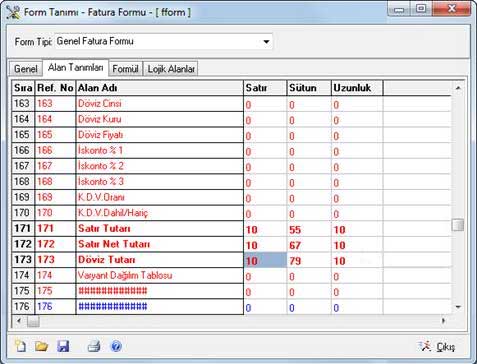Open help with question mark icon

tap(116, 346)
